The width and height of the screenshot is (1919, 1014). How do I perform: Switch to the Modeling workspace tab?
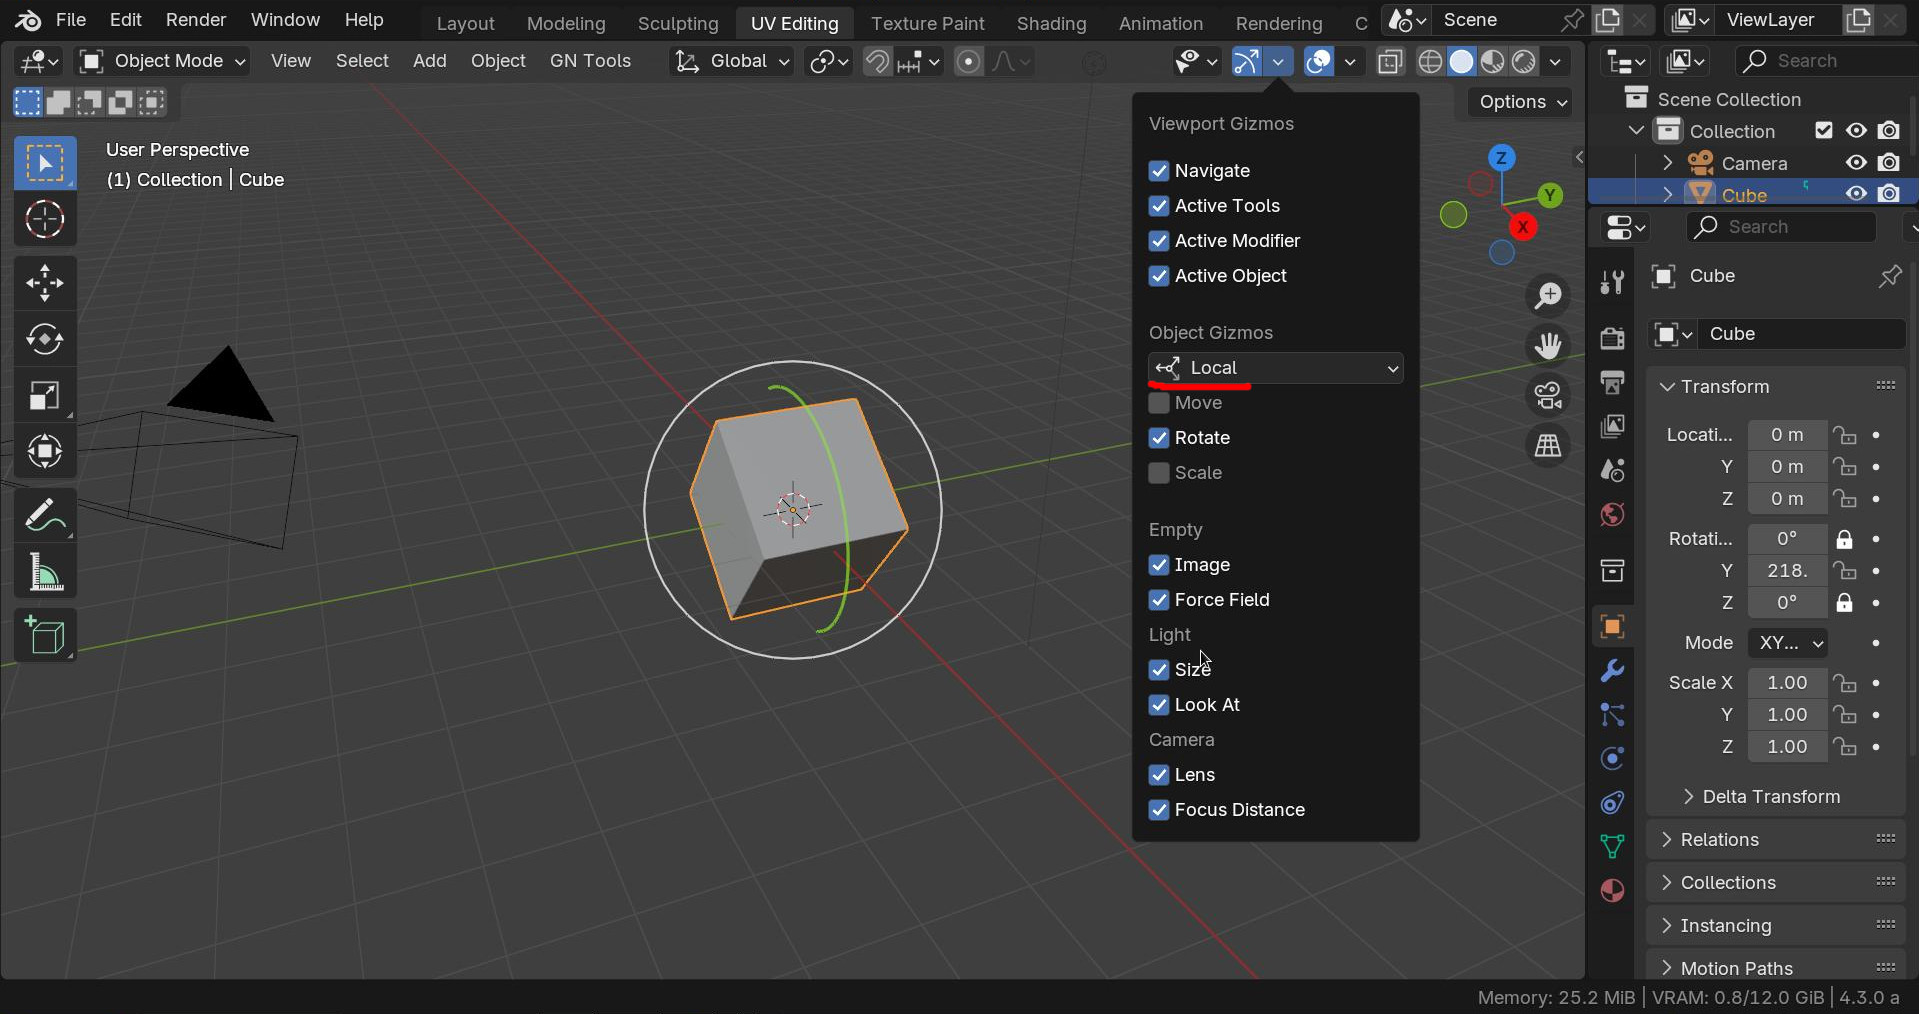pyautogui.click(x=566, y=23)
